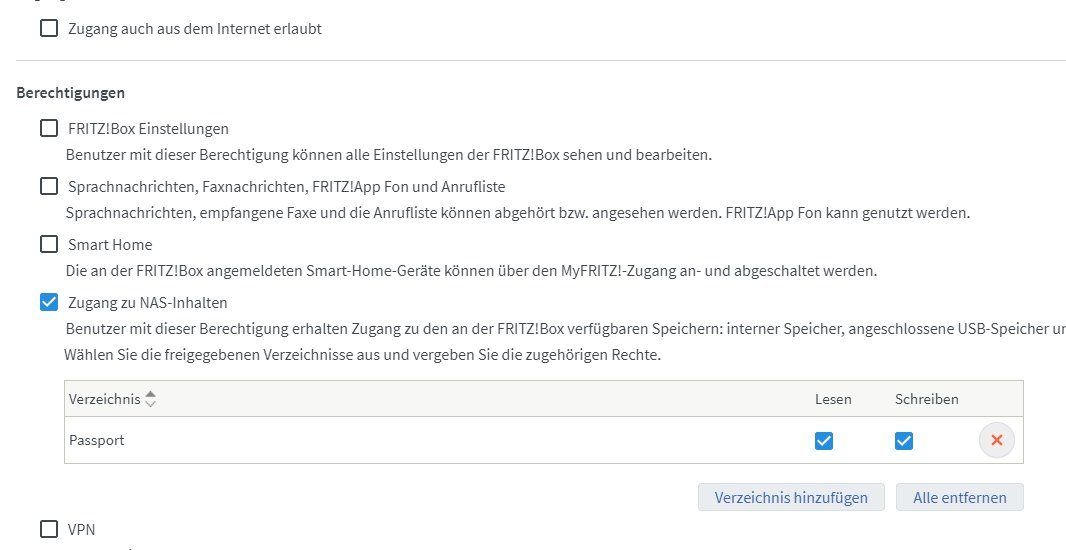Click the Schreiben column header
Image resolution: width=1066 pixels, height=550 pixels.
coord(926,399)
